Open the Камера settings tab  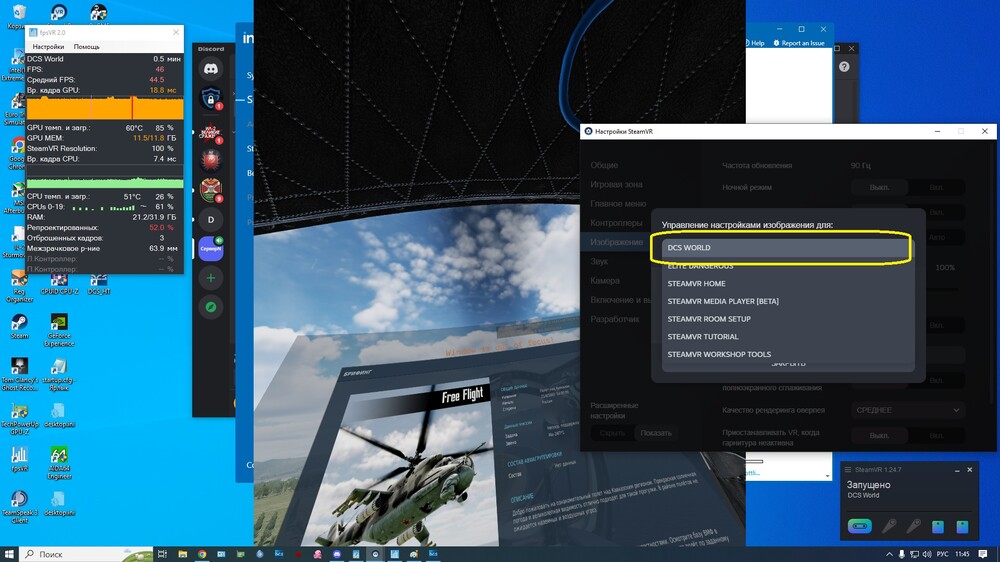point(605,281)
